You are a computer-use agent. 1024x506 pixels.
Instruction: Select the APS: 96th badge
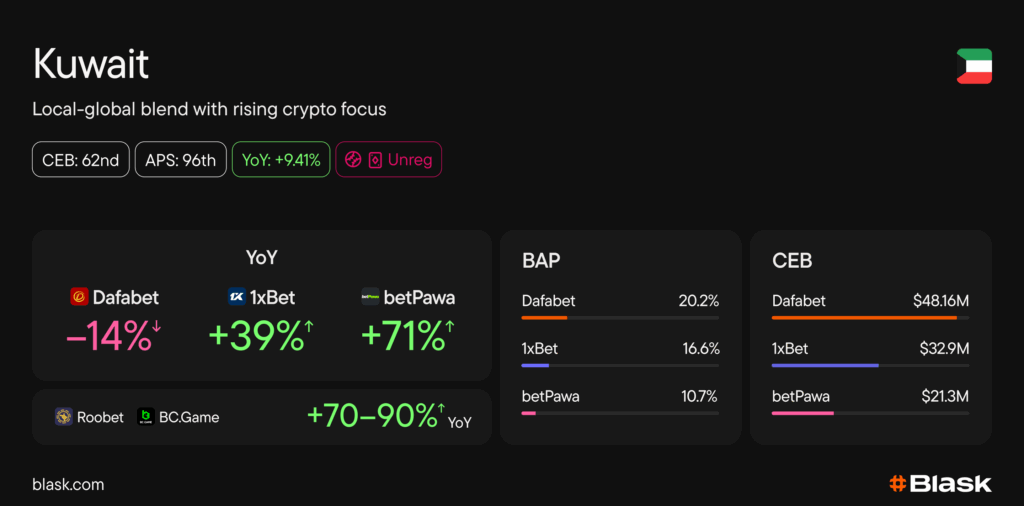click(180, 160)
